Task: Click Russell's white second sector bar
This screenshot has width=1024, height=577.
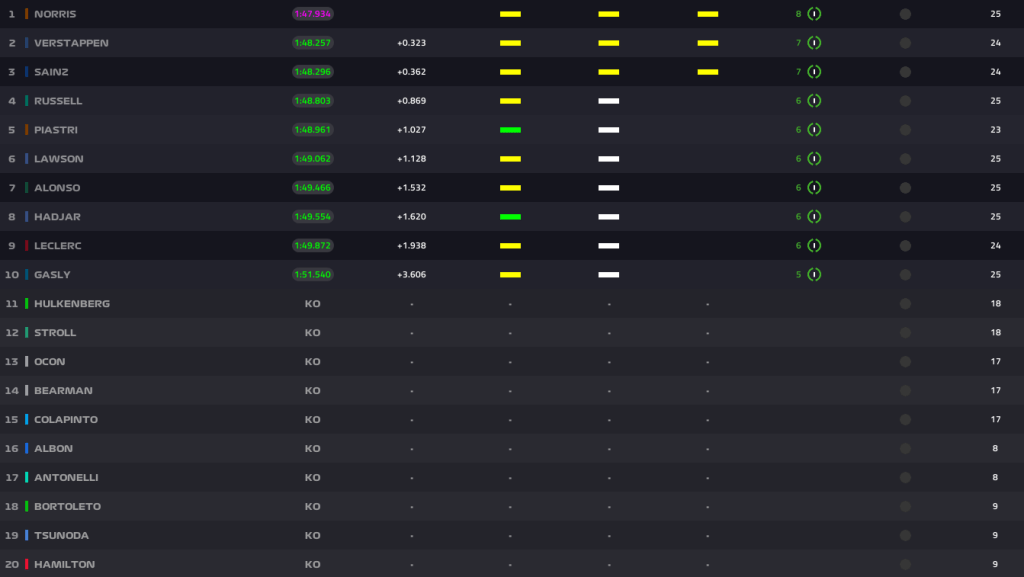Action: point(609,101)
